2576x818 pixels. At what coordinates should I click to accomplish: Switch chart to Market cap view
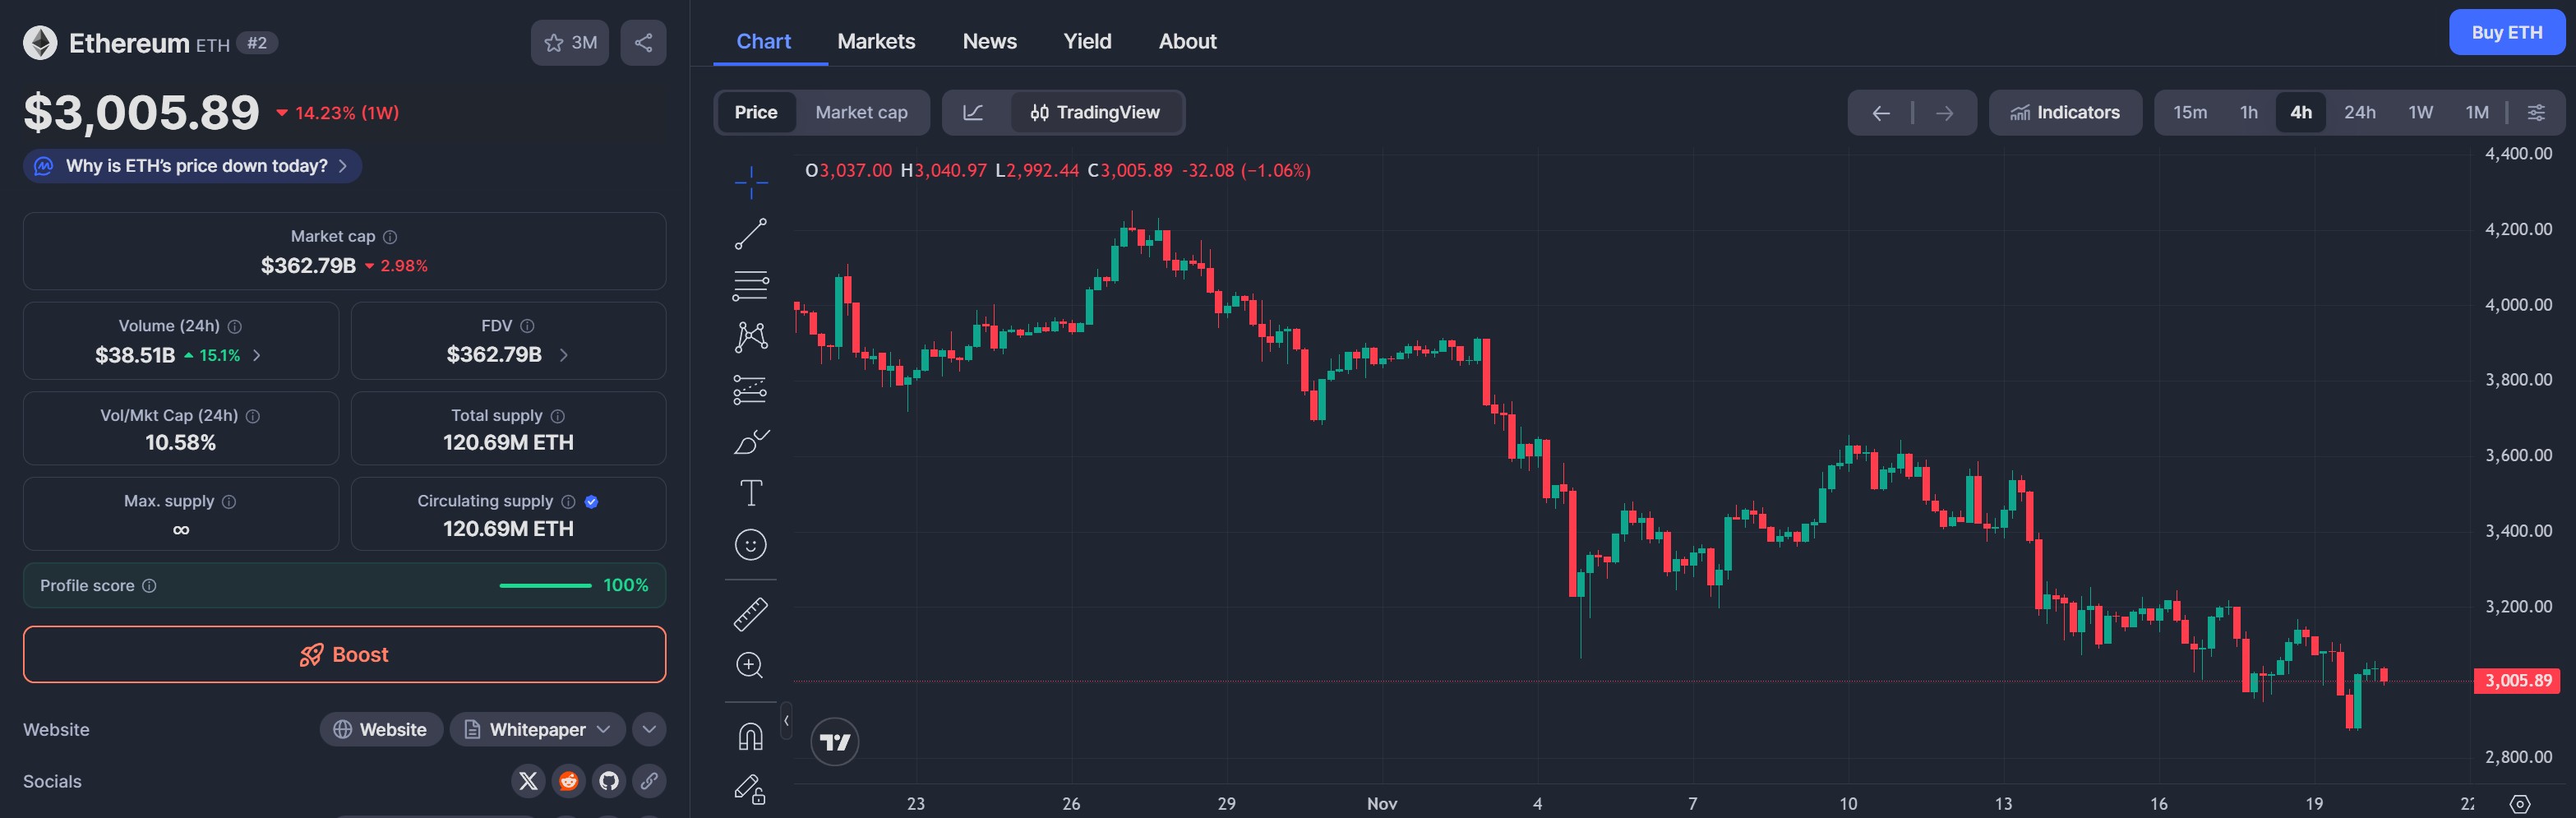pos(861,112)
